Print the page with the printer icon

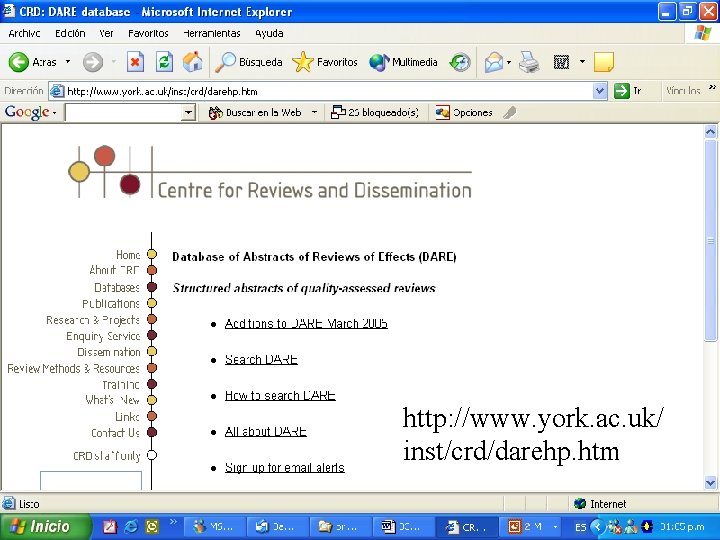pos(529,62)
